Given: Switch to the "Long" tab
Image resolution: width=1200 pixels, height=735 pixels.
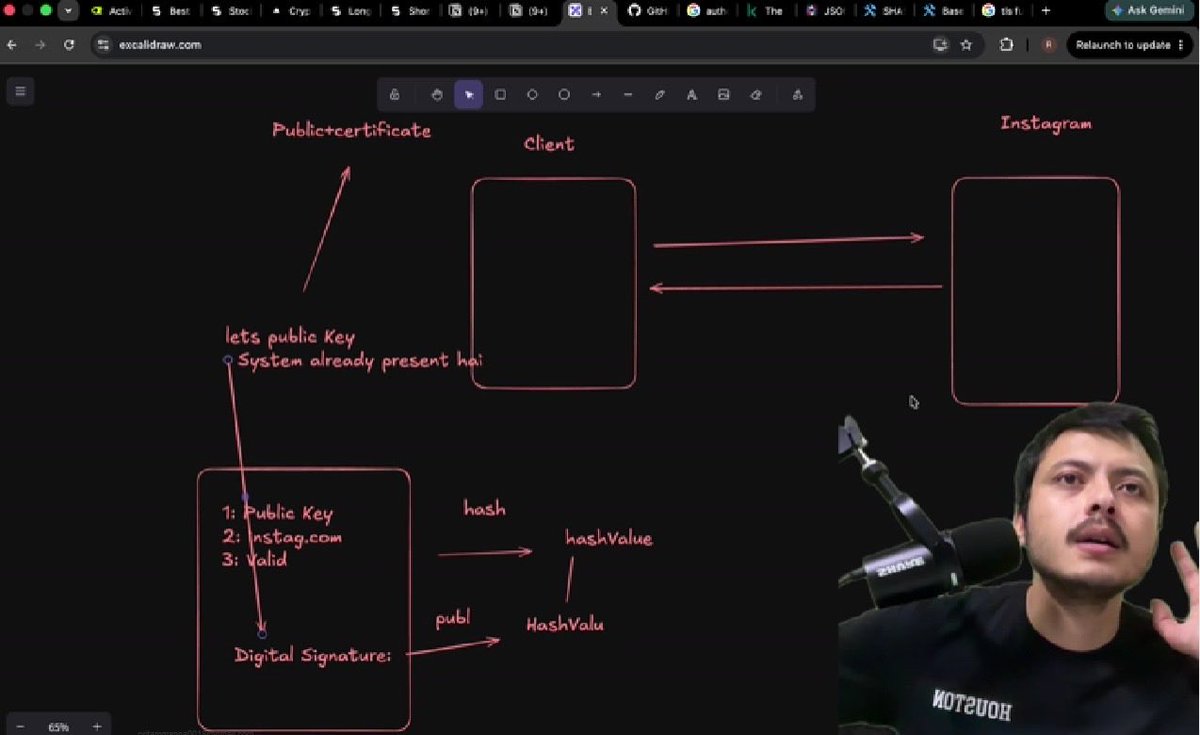Looking at the screenshot, I should point(350,11).
